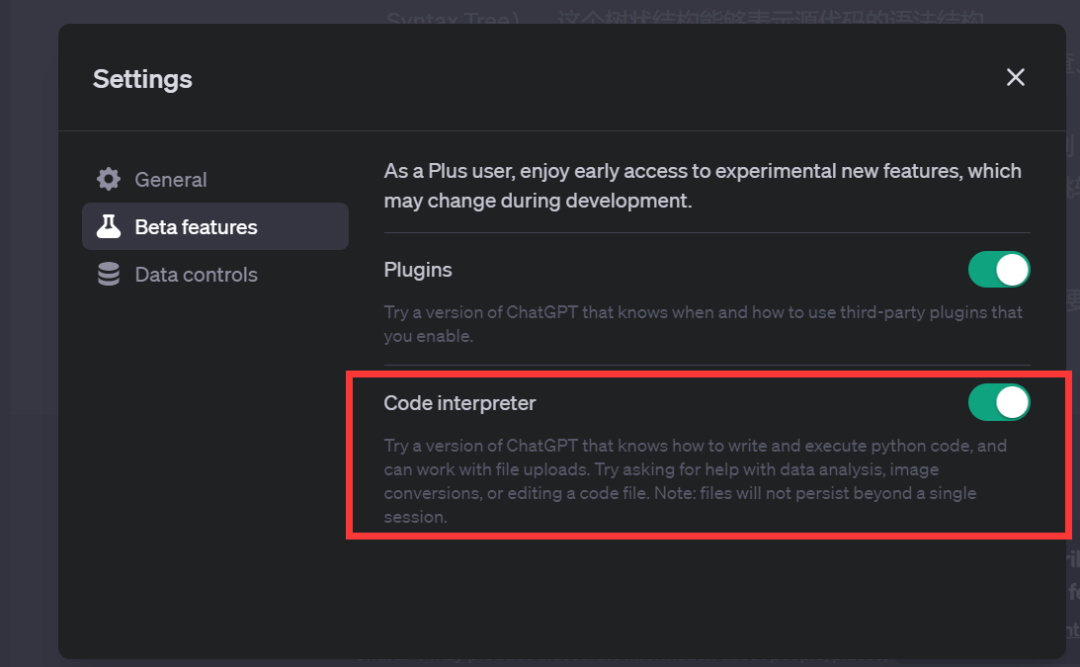Click the Code interpreter feature label
Image resolution: width=1080 pixels, height=667 pixels.
pyautogui.click(x=459, y=403)
